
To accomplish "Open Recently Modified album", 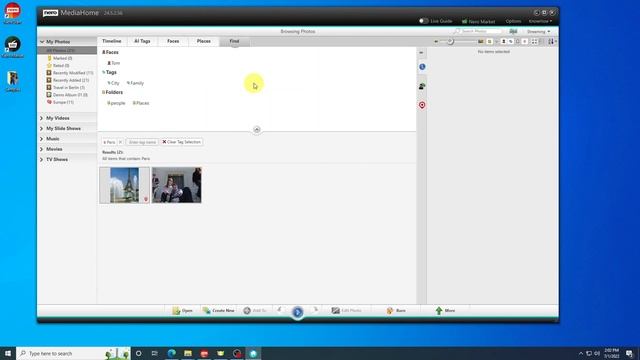I will [73, 73].
